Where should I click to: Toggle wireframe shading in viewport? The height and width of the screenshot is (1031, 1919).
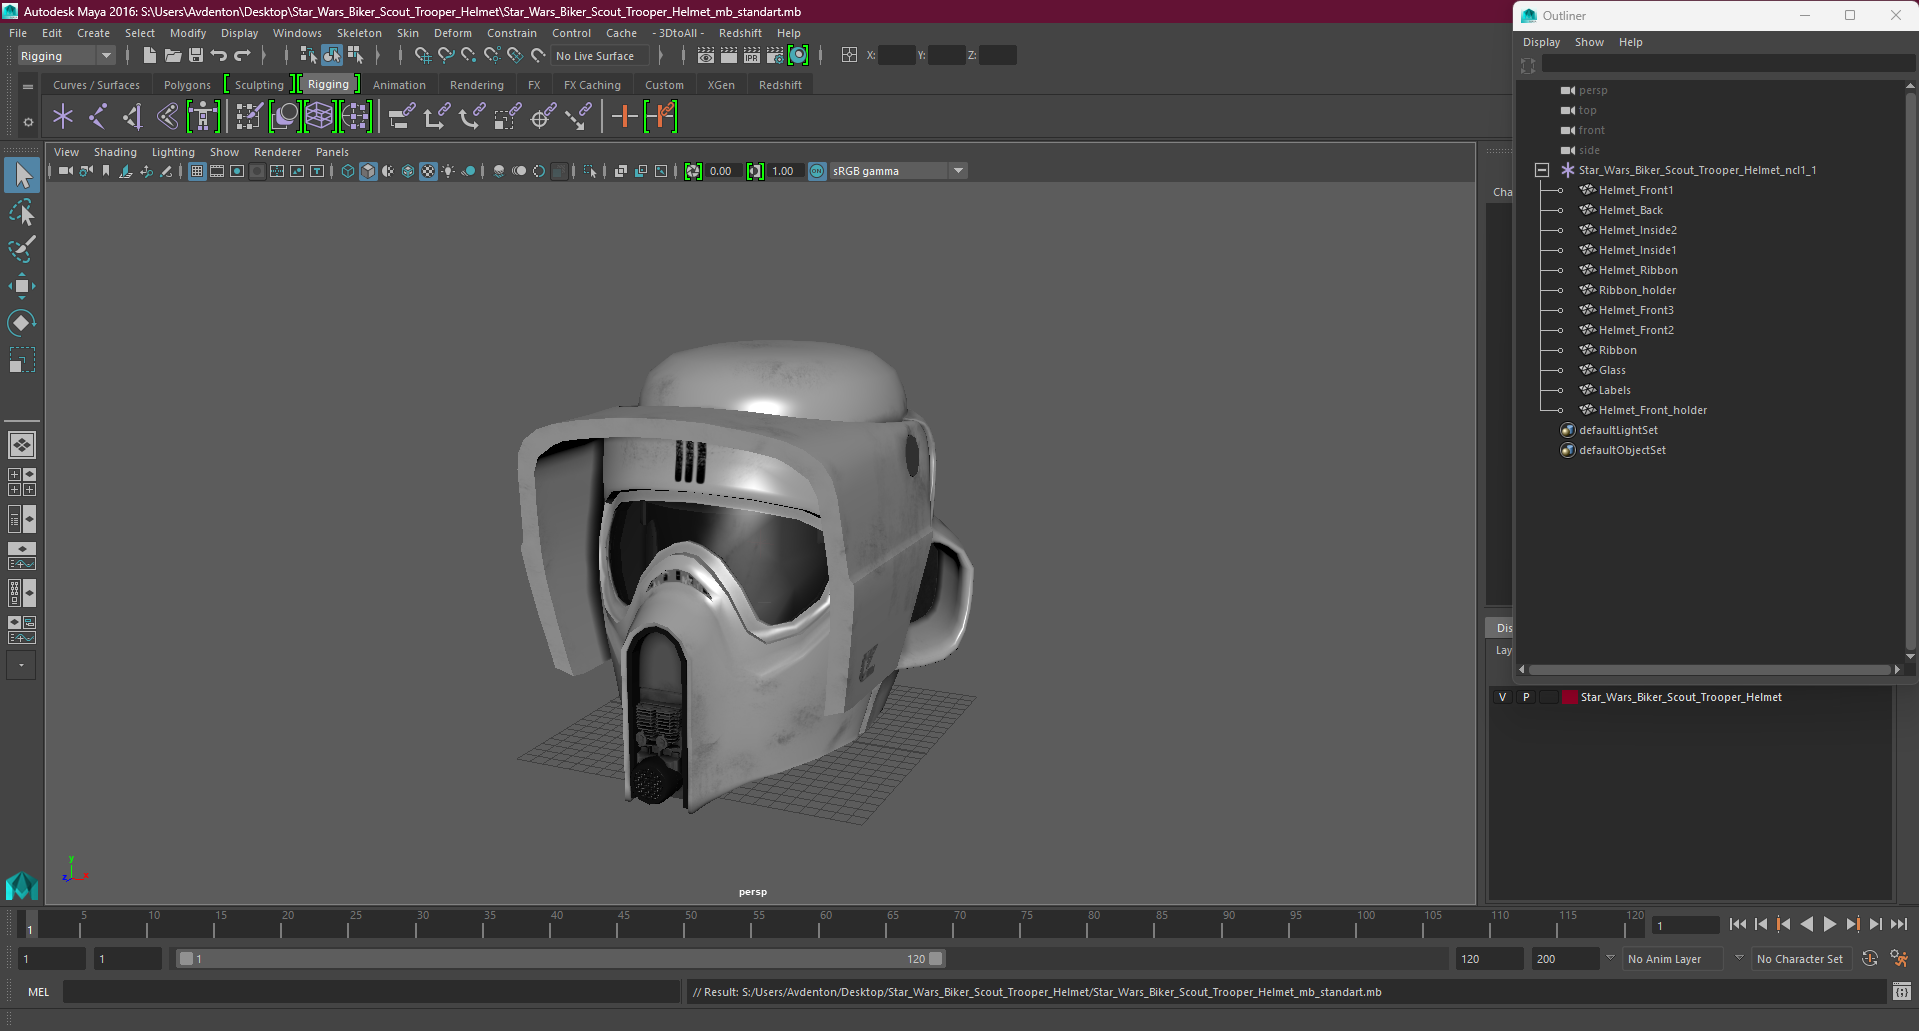click(347, 171)
